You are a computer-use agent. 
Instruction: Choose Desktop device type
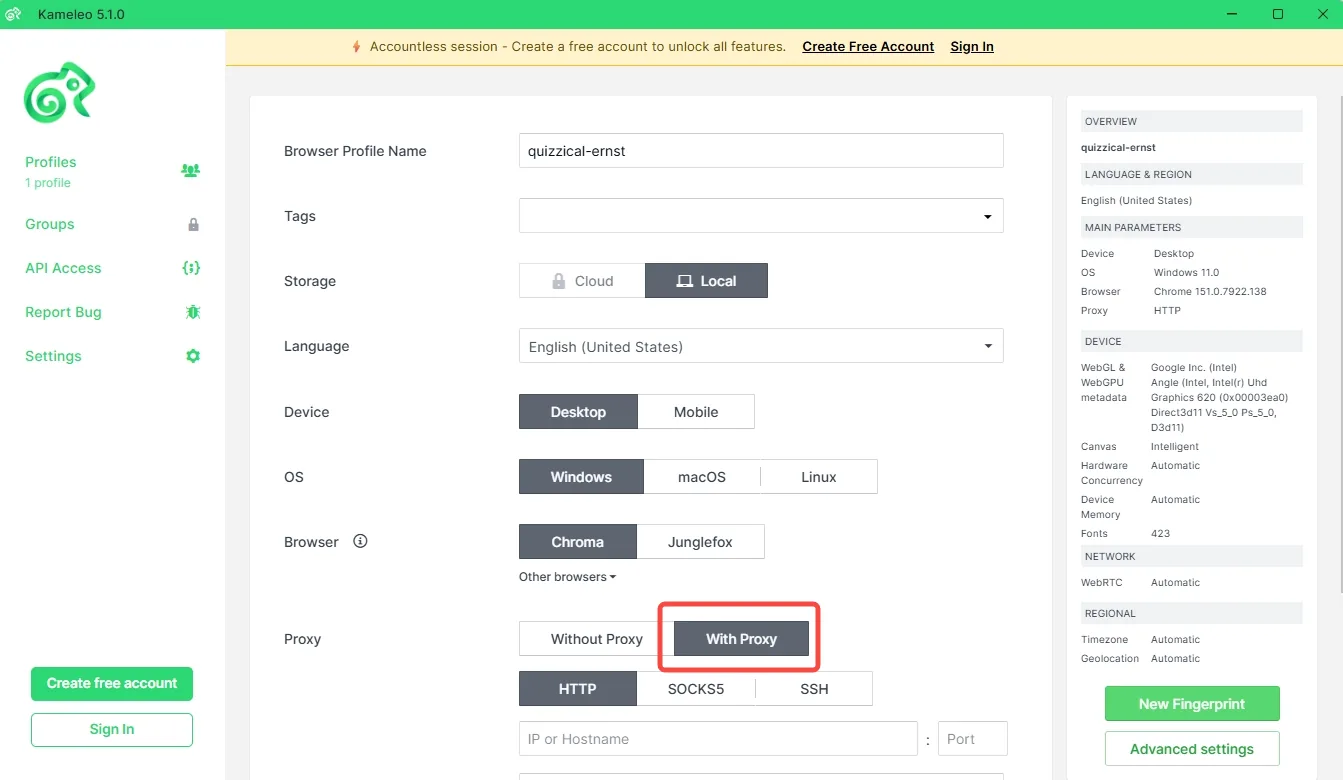click(578, 412)
